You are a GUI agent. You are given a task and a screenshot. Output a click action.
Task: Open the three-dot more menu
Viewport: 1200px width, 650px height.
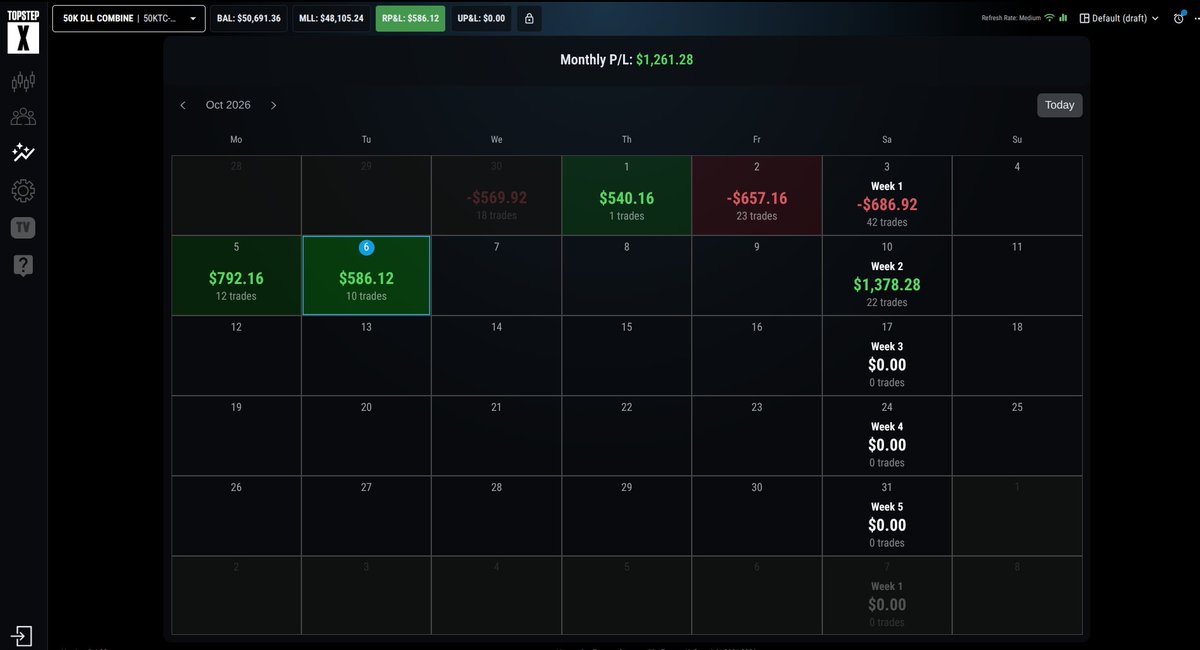coord(1196,18)
